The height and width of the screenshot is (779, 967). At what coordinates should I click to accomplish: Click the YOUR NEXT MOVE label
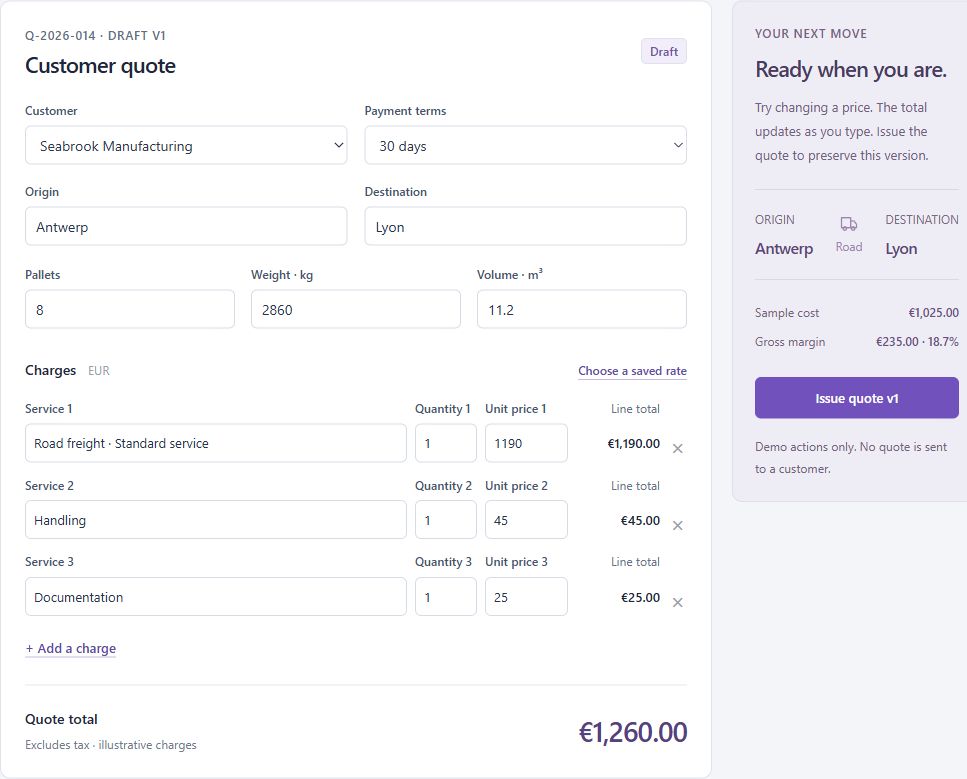pos(811,34)
